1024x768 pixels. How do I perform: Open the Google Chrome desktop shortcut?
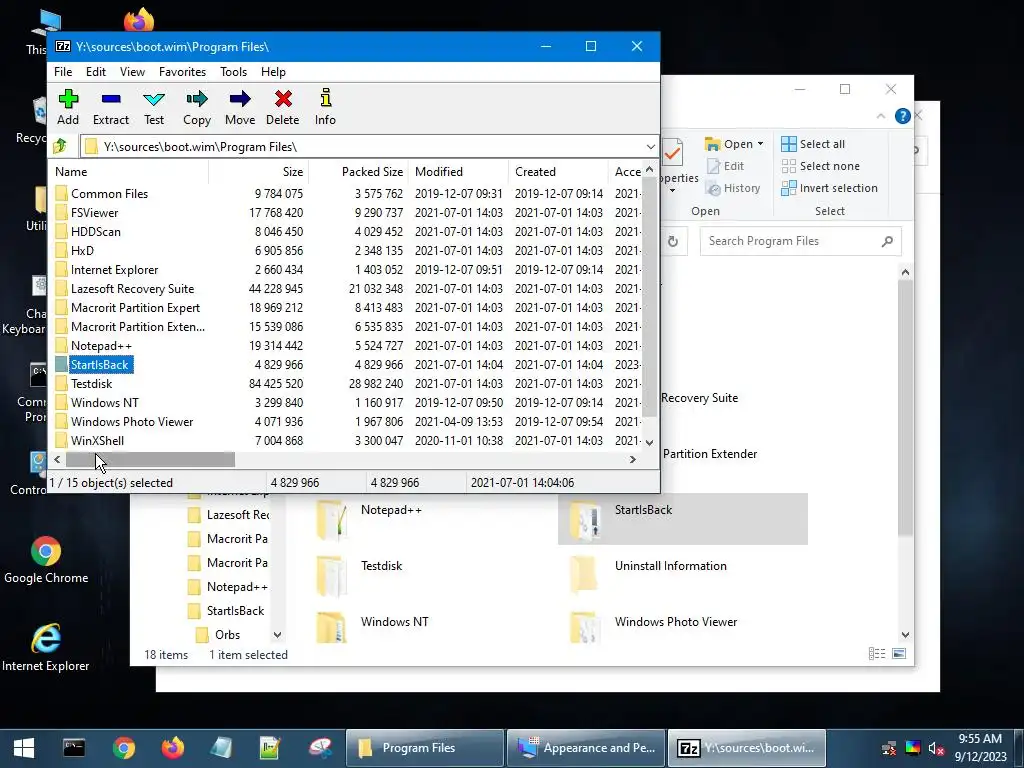point(46,560)
